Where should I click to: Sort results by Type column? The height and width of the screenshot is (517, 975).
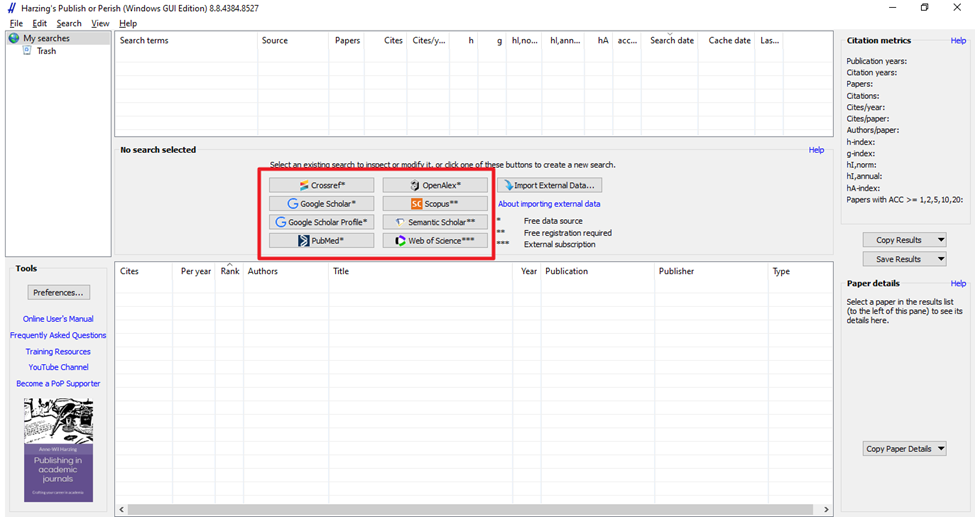click(801, 271)
